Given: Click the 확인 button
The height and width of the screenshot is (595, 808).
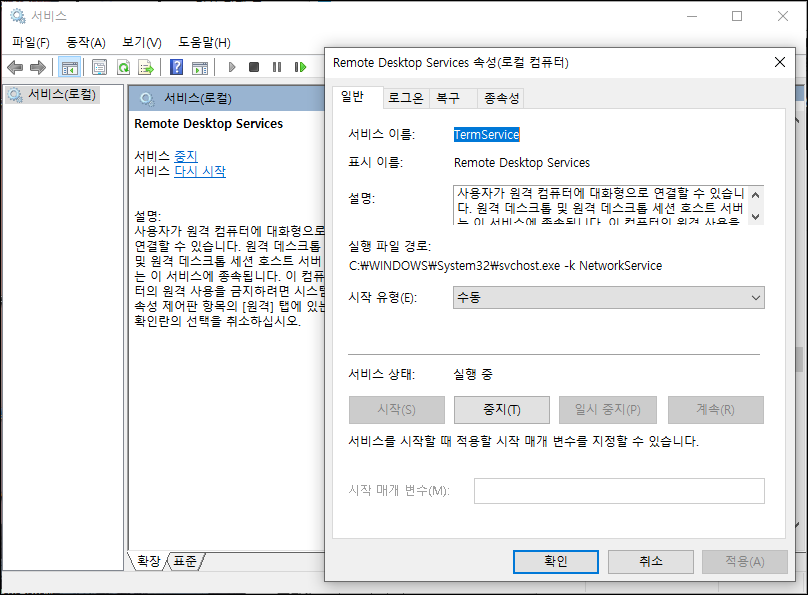Looking at the screenshot, I should [556, 562].
